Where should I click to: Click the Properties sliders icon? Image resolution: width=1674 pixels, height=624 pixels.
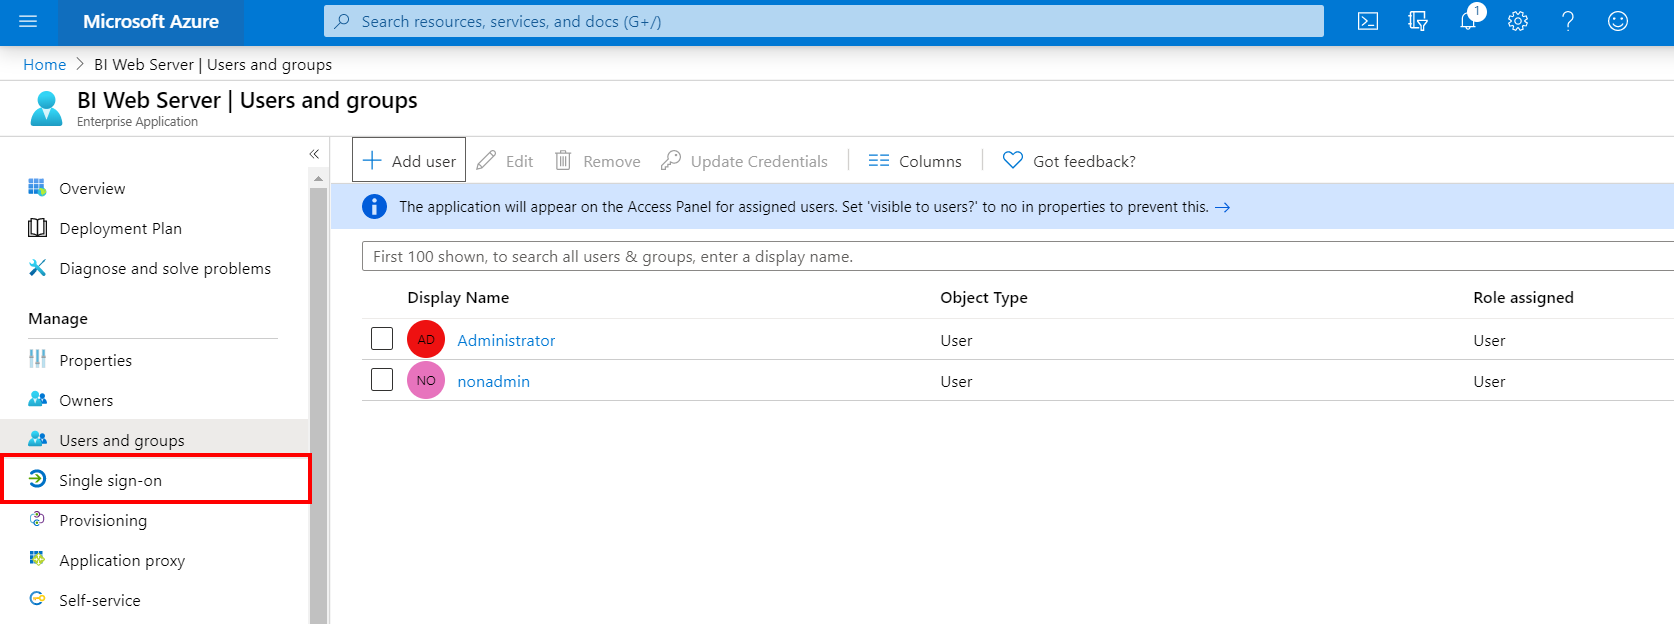[x=37, y=359]
